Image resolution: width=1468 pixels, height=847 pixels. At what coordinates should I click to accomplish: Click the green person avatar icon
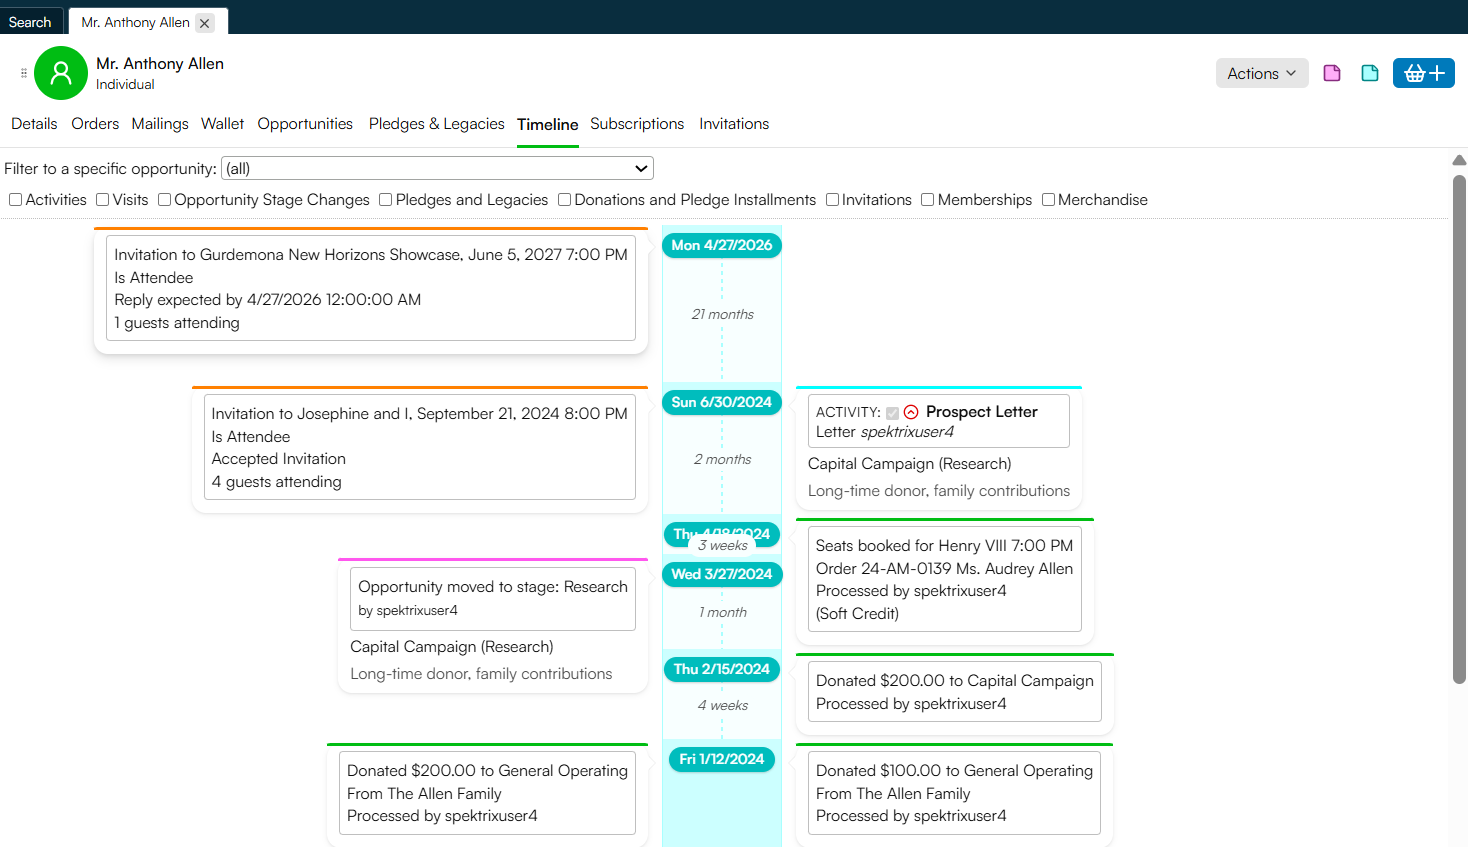(x=61, y=73)
